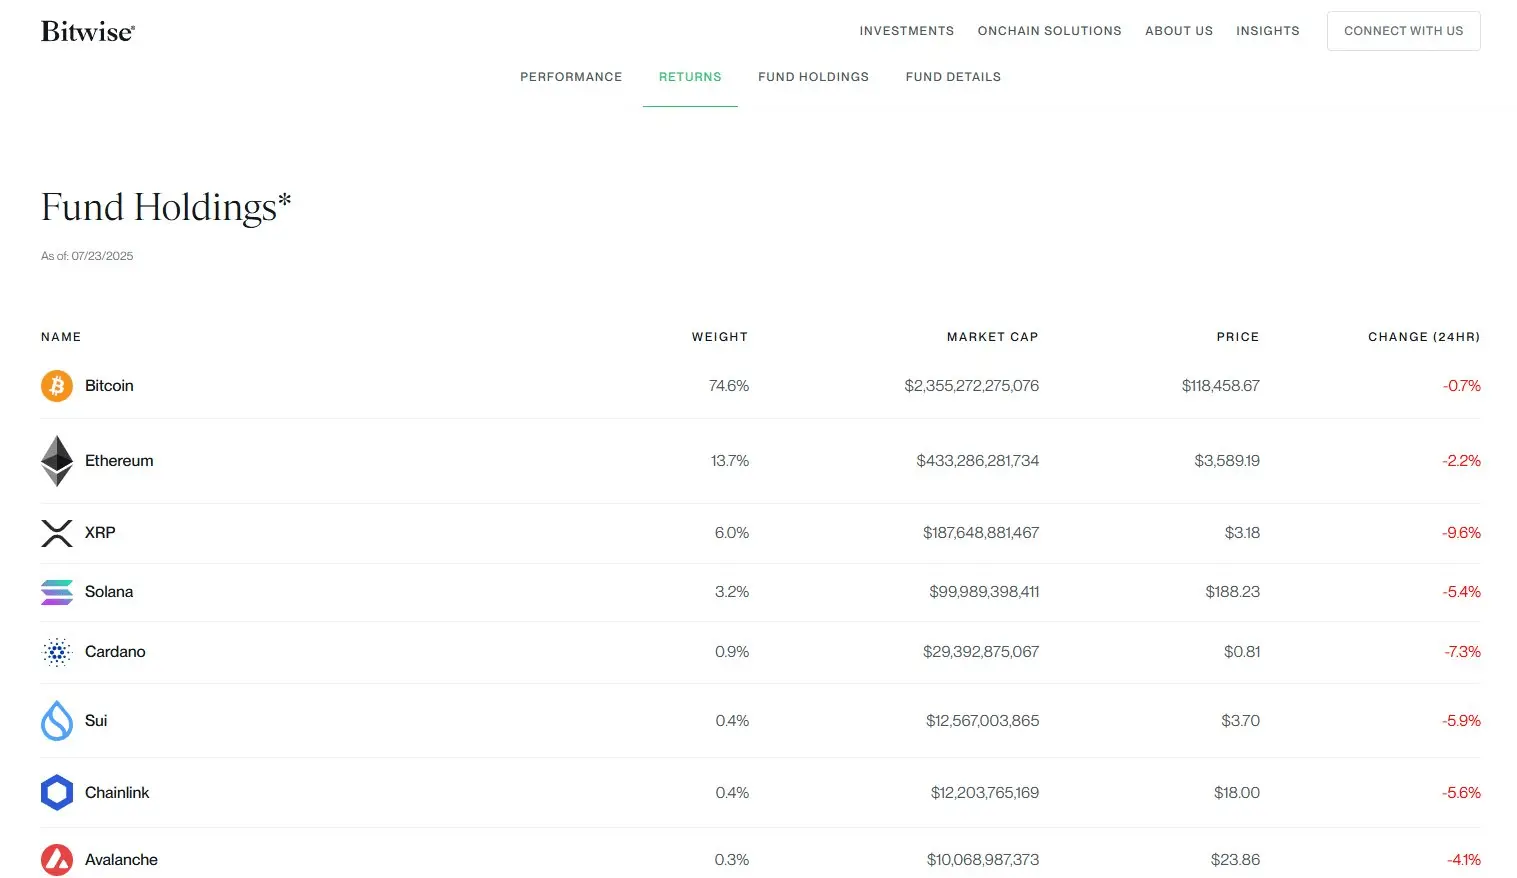Click Cardano's 0.9% weight
Screen dimensions: 1517x878
[x=732, y=652]
